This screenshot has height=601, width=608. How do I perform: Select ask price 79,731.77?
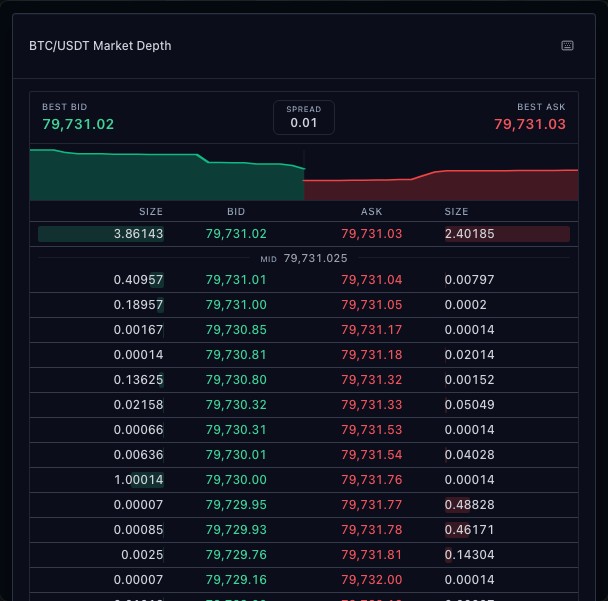(371, 505)
